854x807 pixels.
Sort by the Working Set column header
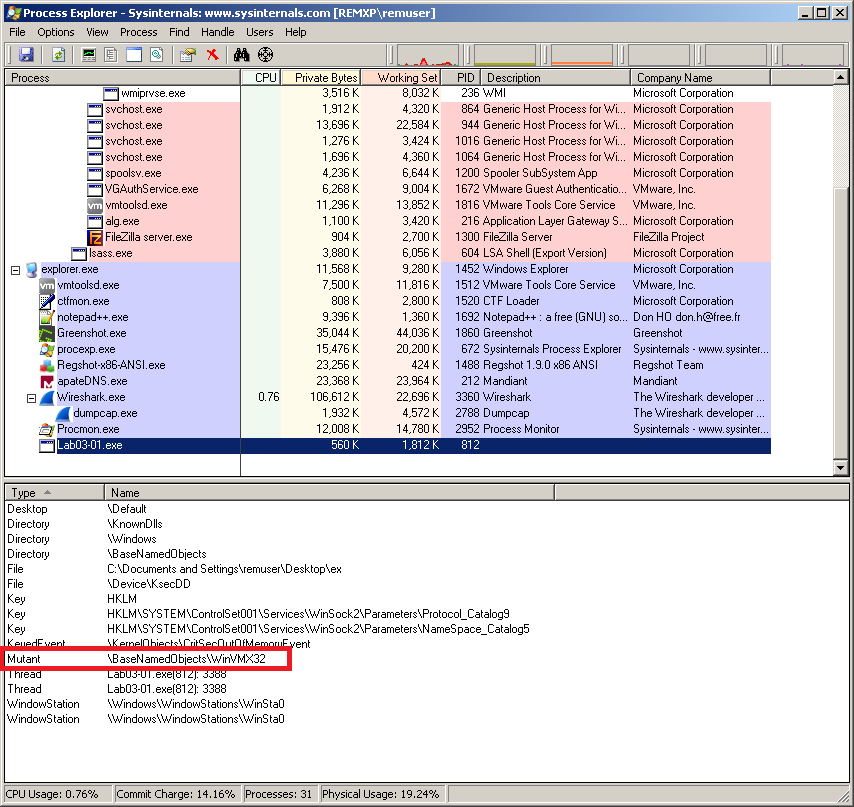[401, 78]
